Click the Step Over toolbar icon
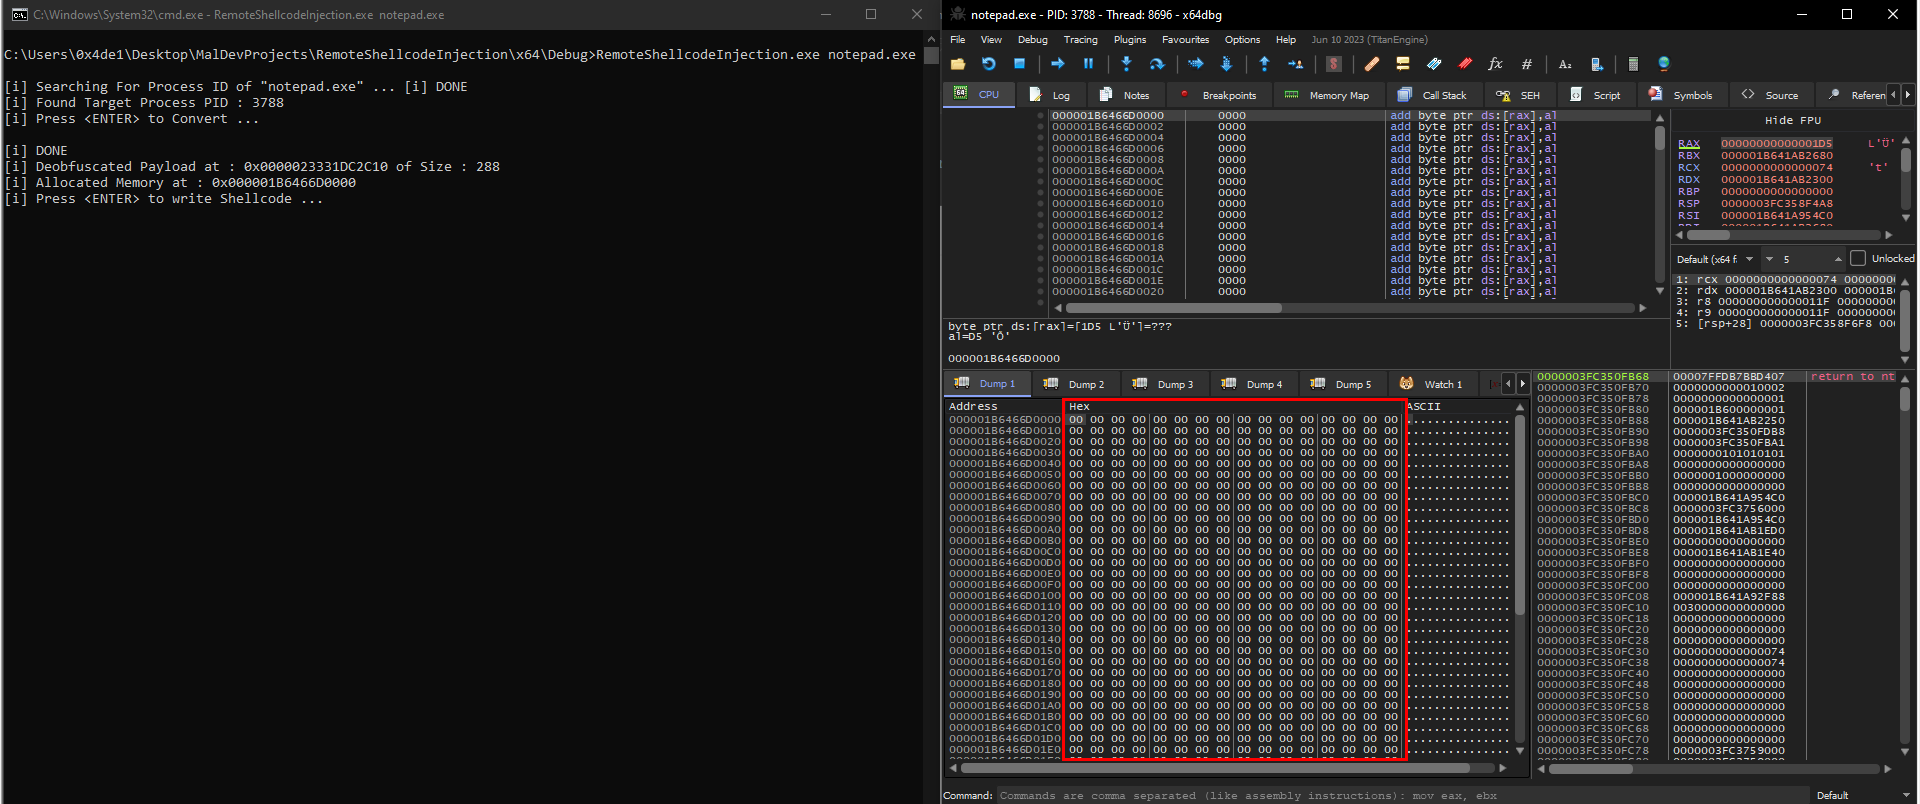 click(x=1157, y=64)
